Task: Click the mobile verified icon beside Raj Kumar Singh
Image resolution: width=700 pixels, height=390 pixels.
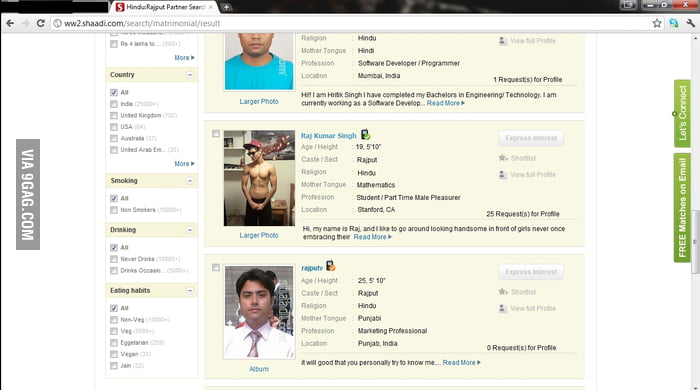Action: click(365, 134)
